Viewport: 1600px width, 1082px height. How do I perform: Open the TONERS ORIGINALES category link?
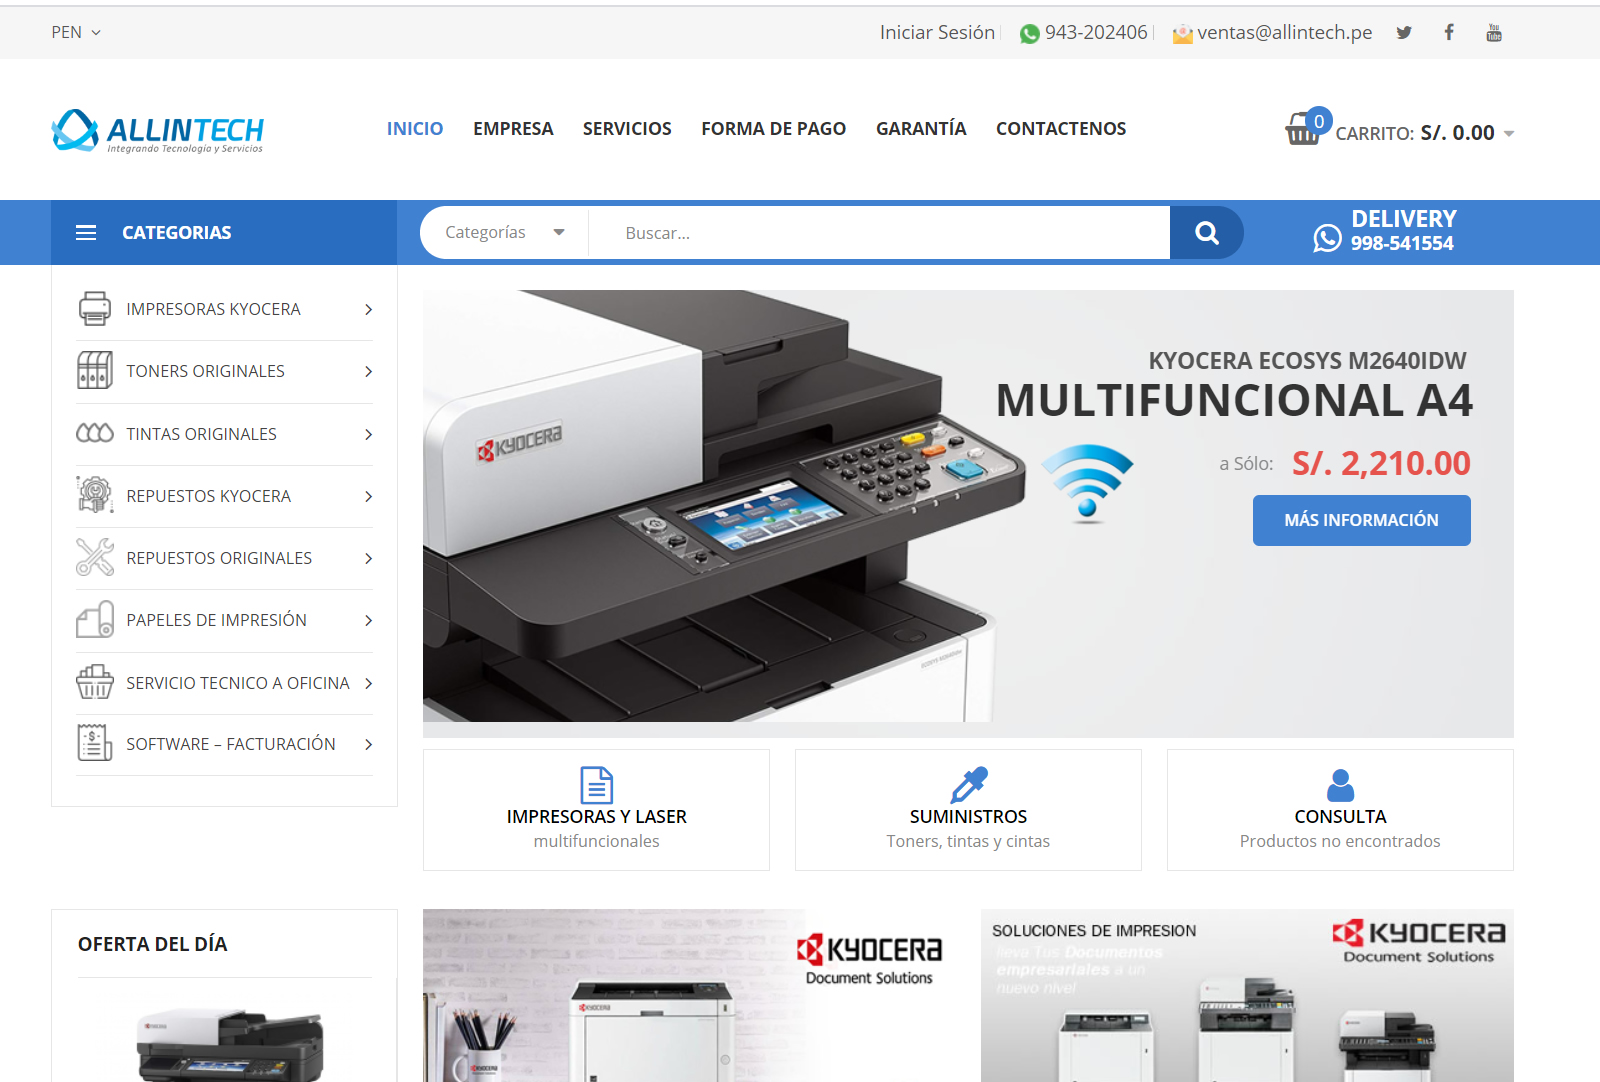pos(205,372)
